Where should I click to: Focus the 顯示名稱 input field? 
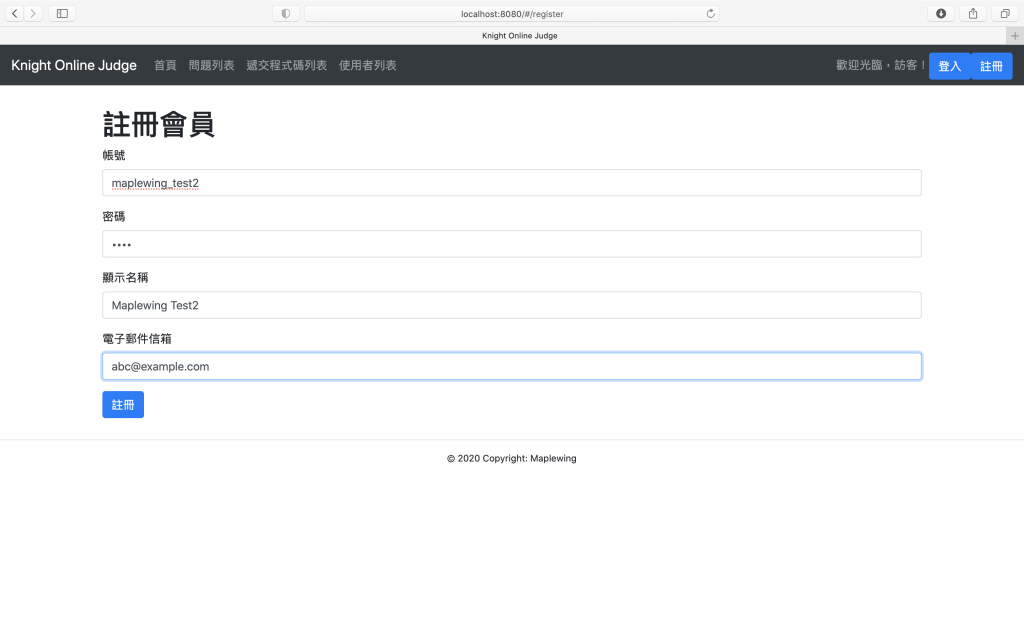coord(512,305)
